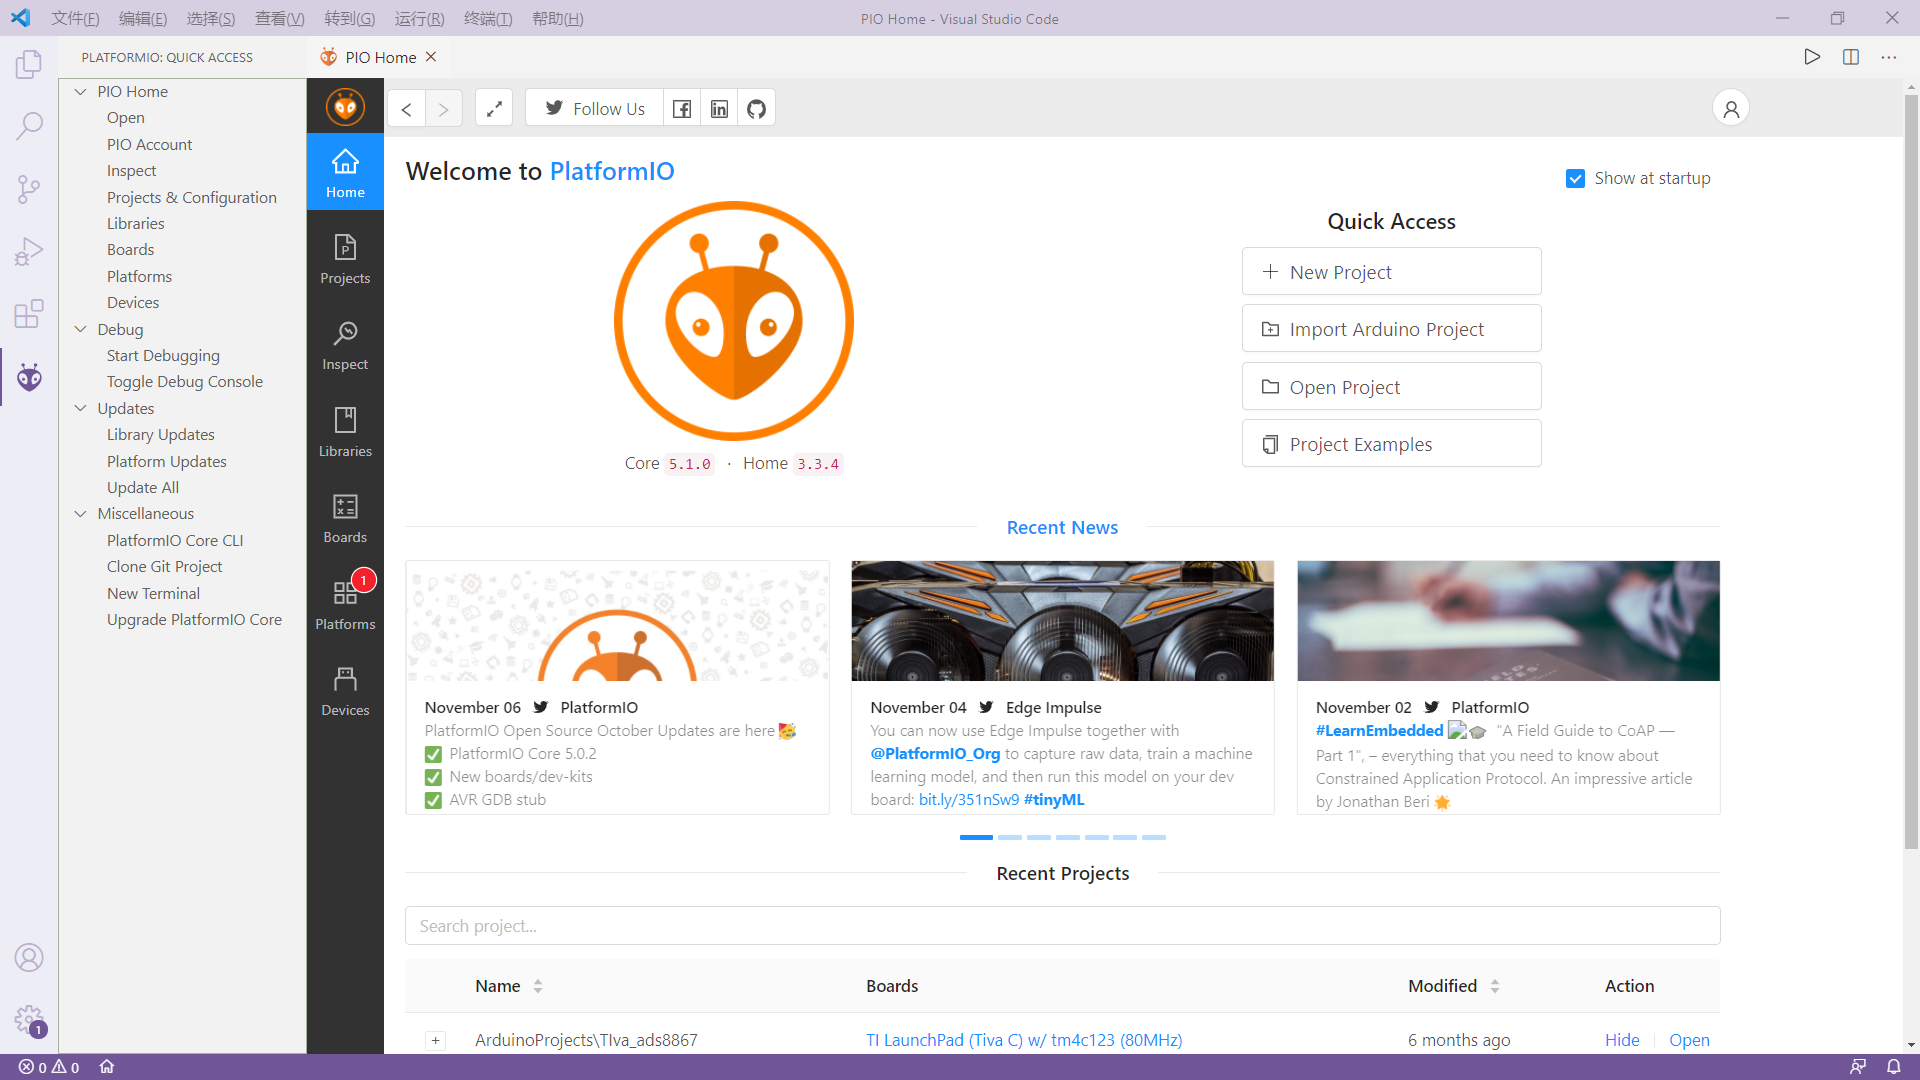The image size is (1920, 1080).
Task: Sort projects by Name column
Action: click(x=509, y=986)
